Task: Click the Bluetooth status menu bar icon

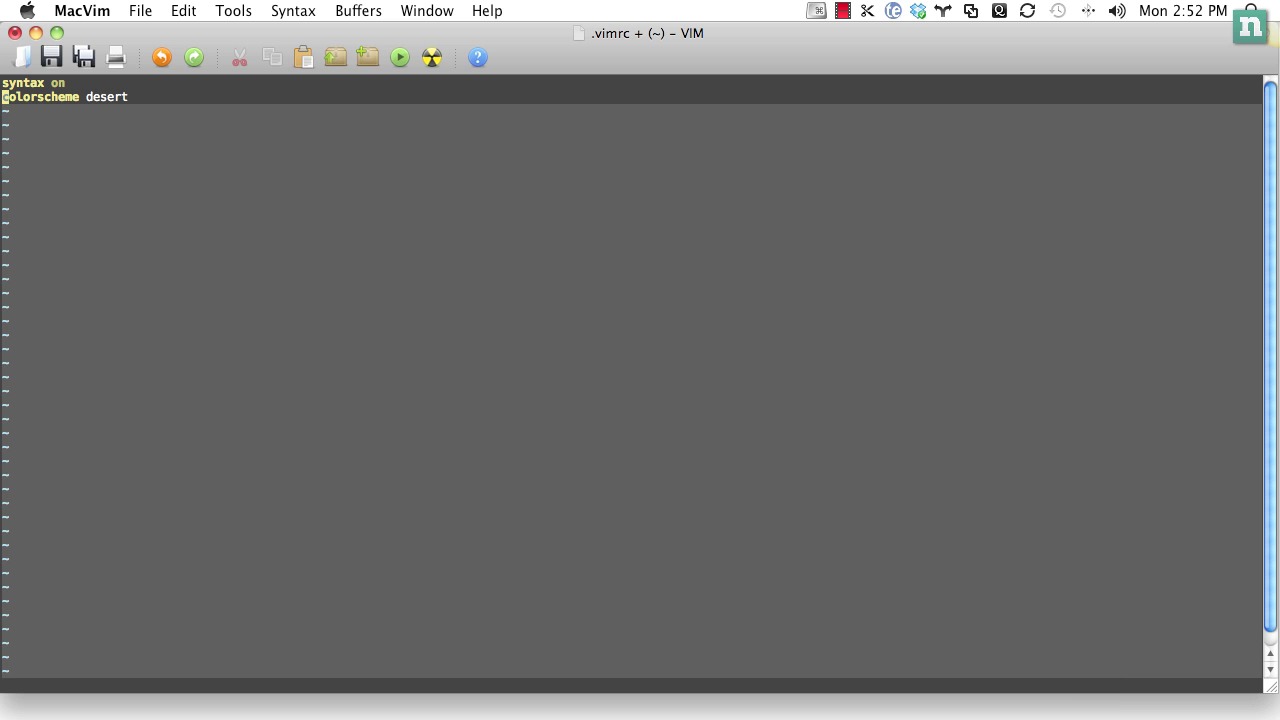Action: point(1088,11)
